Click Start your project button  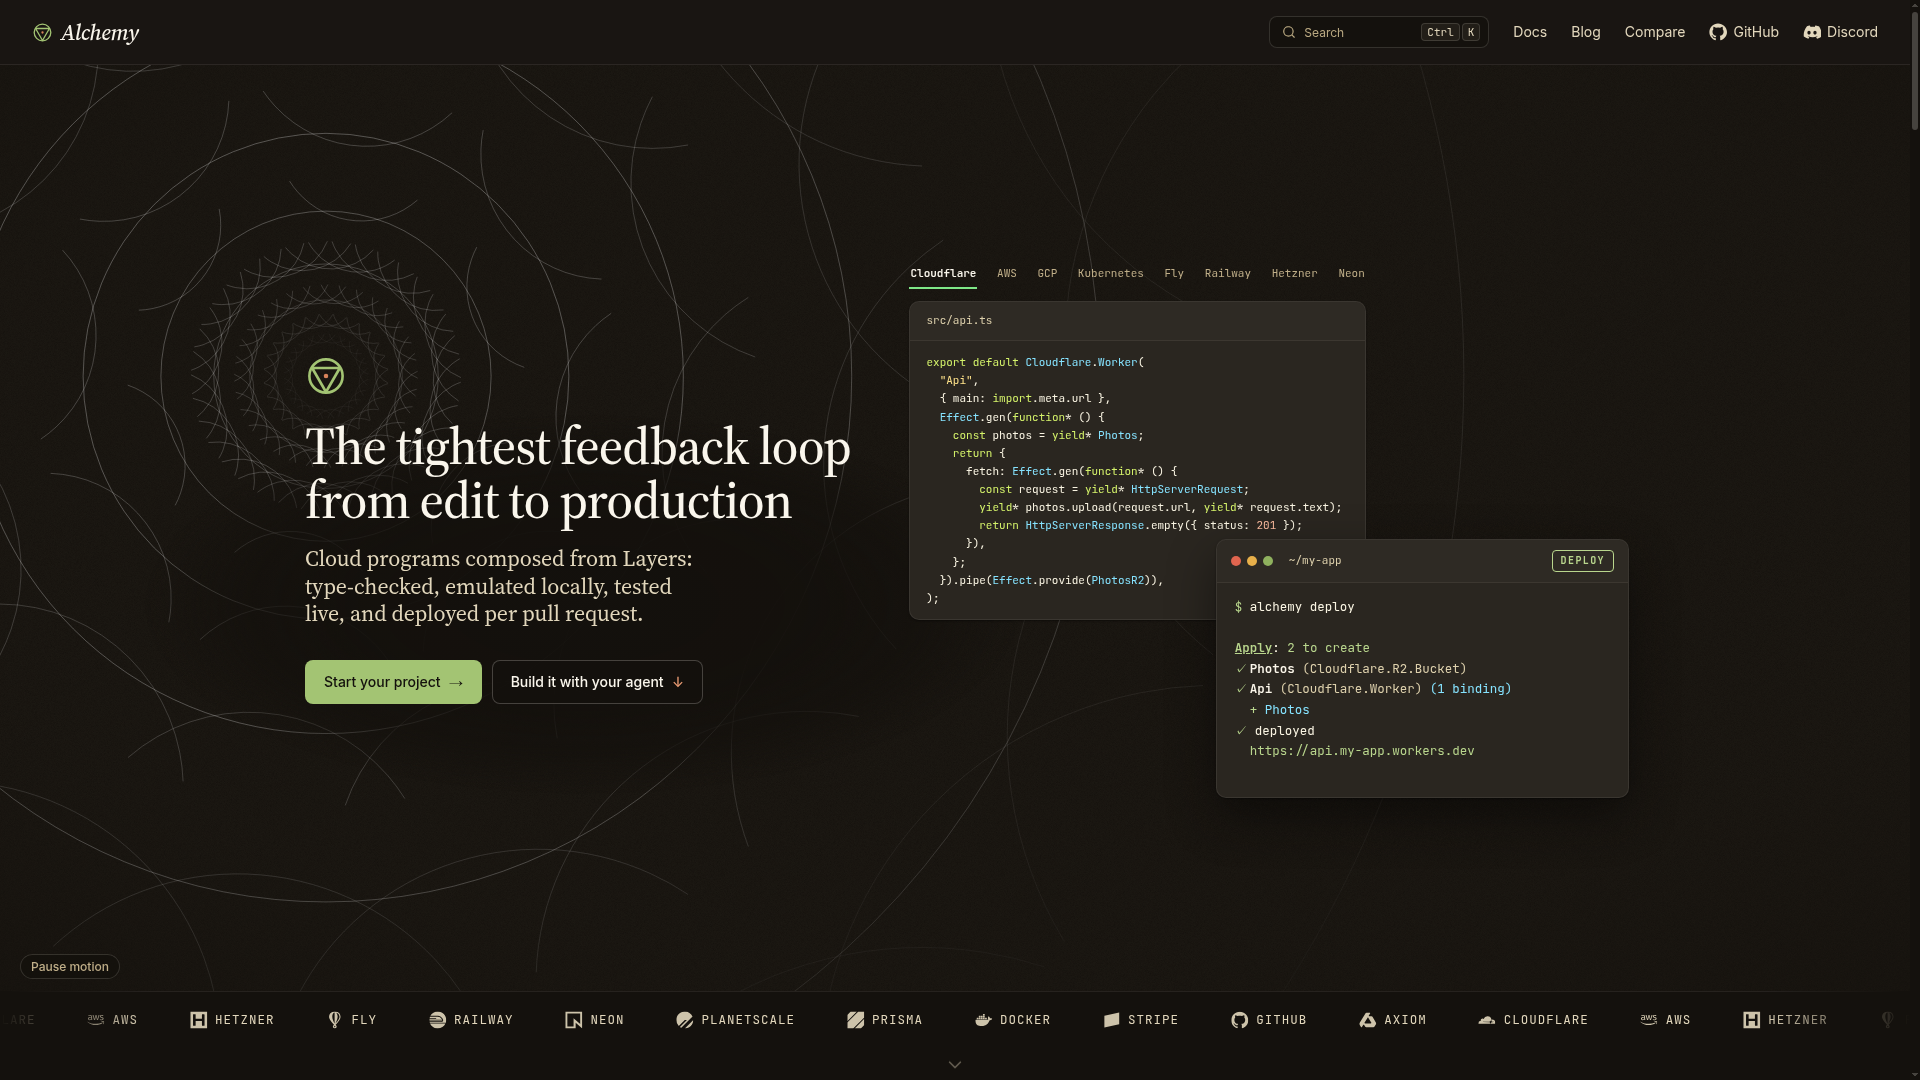[x=393, y=682]
